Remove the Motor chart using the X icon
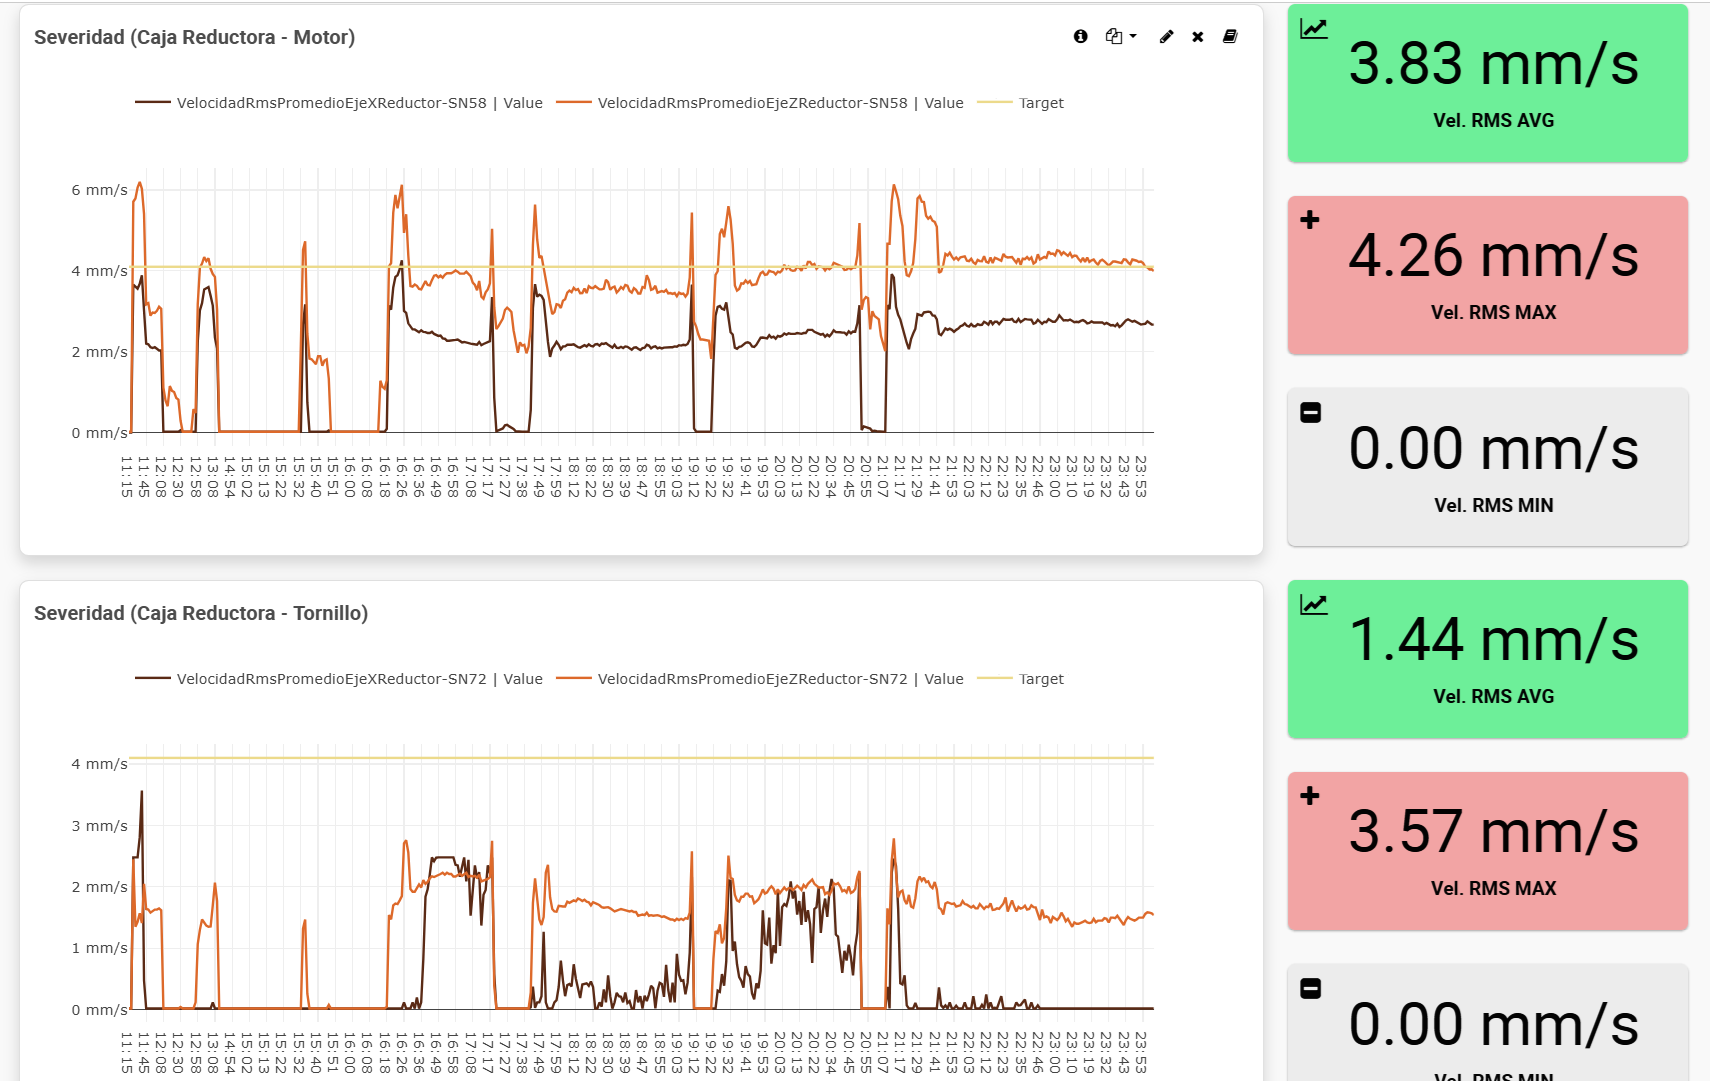Viewport: 1710px width, 1081px height. coord(1198,36)
